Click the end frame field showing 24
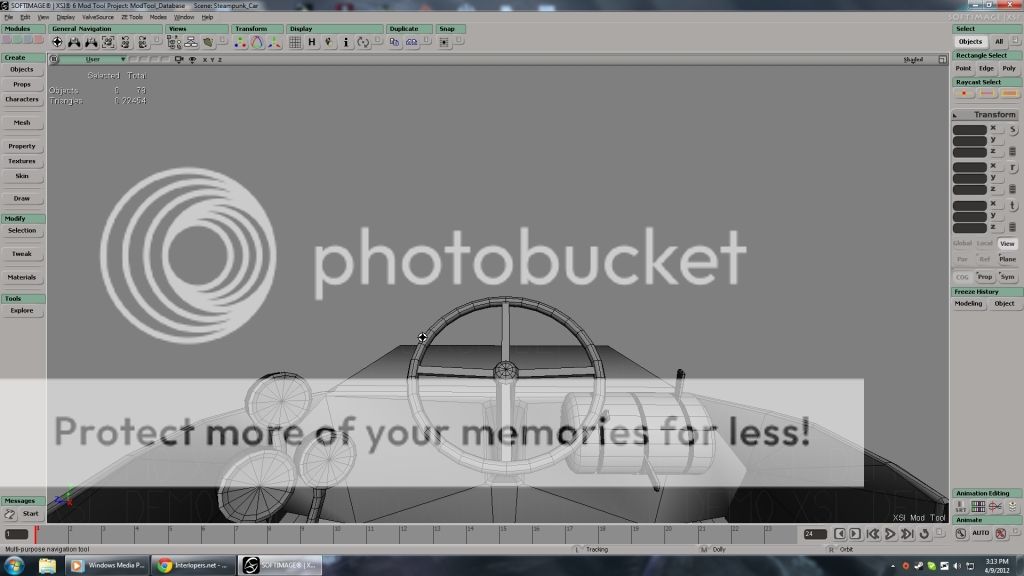1024x576 pixels. [x=814, y=534]
